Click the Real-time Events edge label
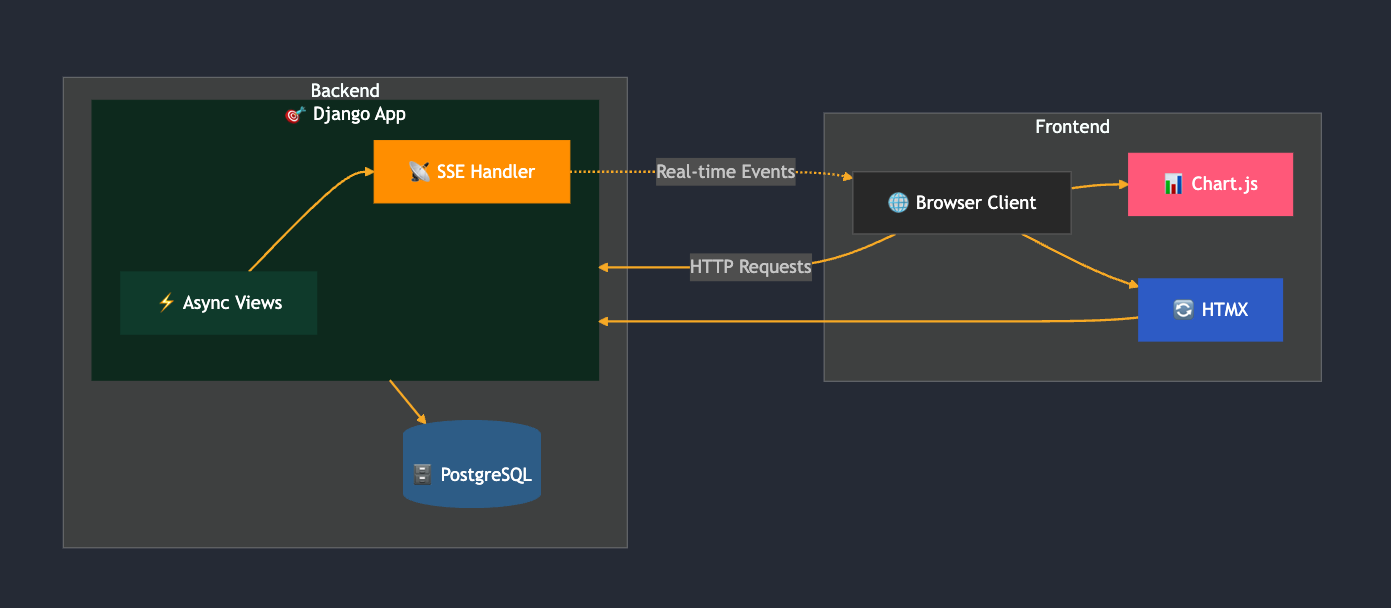Viewport: 1391px width, 608px height. click(725, 171)
